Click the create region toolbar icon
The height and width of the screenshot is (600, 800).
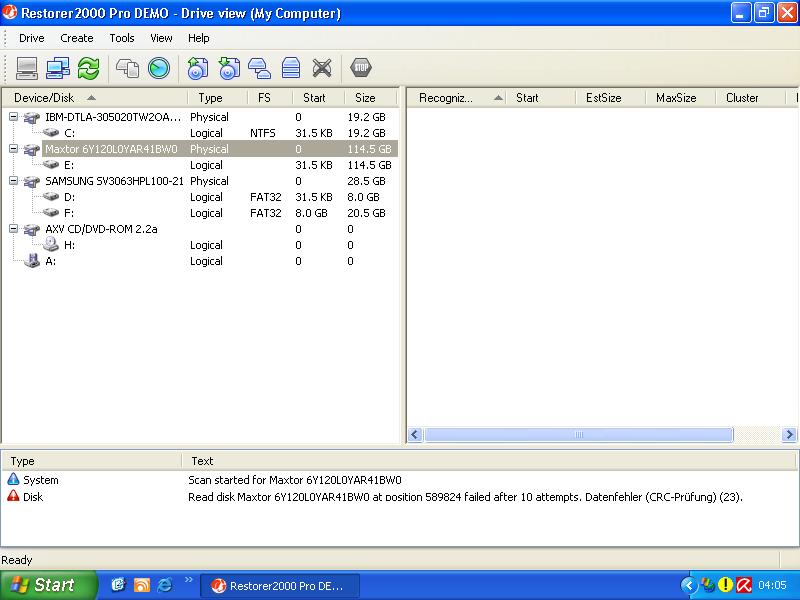260,68
